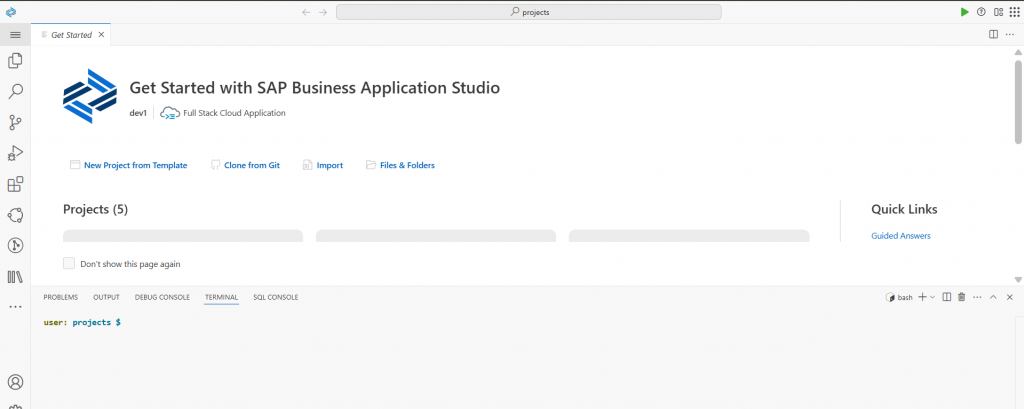Open the terminal launch profile dropdown arrow
This screenshot has width=1024, height=409.
(x=933, y=297)
